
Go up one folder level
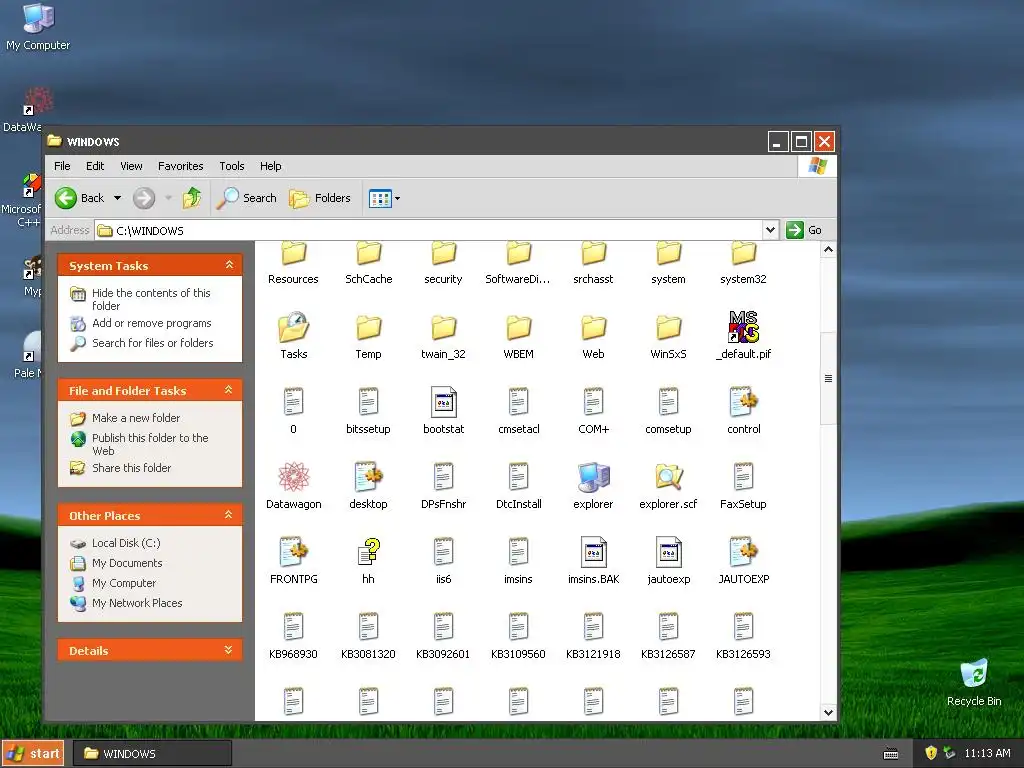(x=192, y=197)
